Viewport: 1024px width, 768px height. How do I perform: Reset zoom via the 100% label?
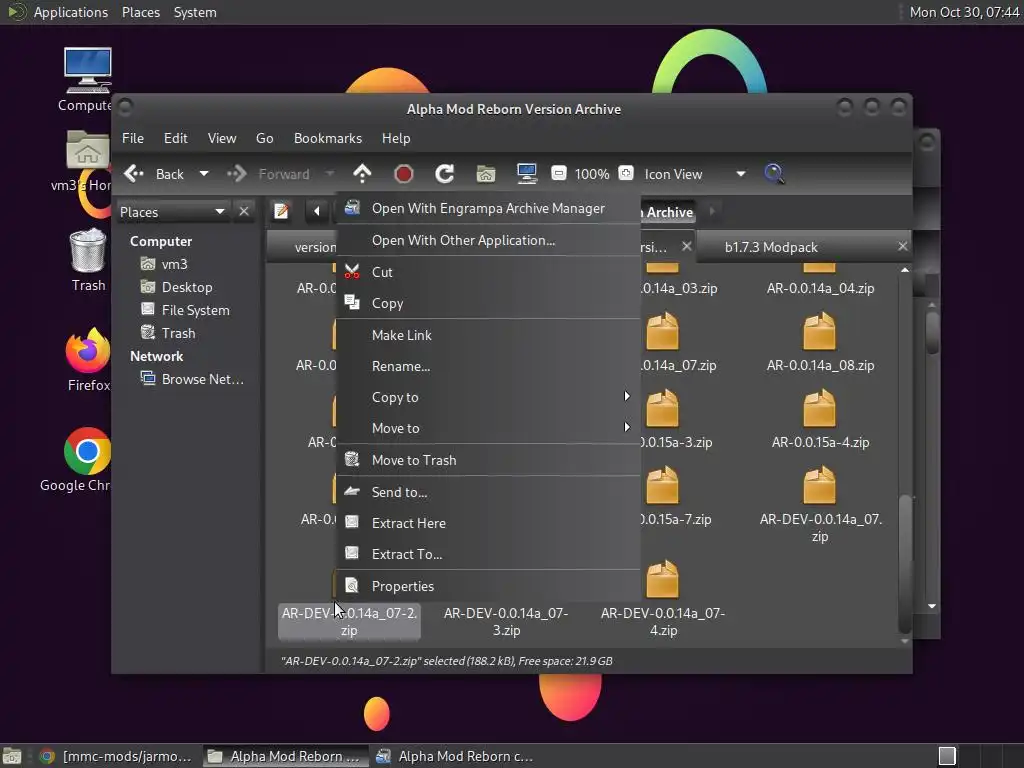tap(592, 174)
